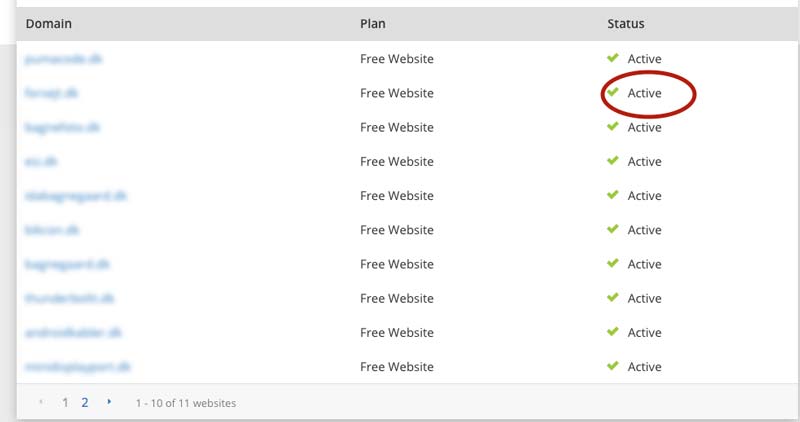Viewport: 800px width, 422px height.
Task: Click the green checkmark in the third row
Action: tap(613, 127)
